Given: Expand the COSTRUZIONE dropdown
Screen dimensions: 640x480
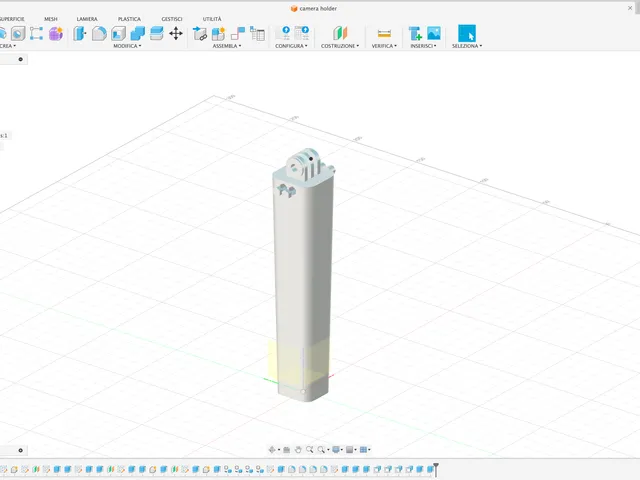Looking at the screenshot, I should pos(340,46).
